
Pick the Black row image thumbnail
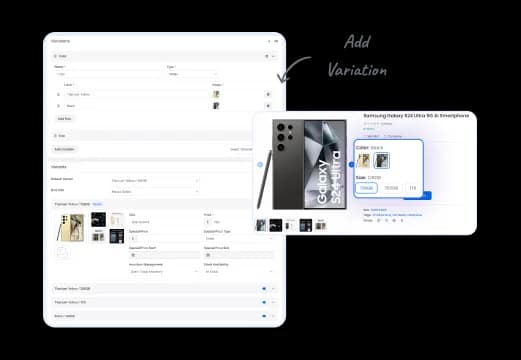point(216,106)
